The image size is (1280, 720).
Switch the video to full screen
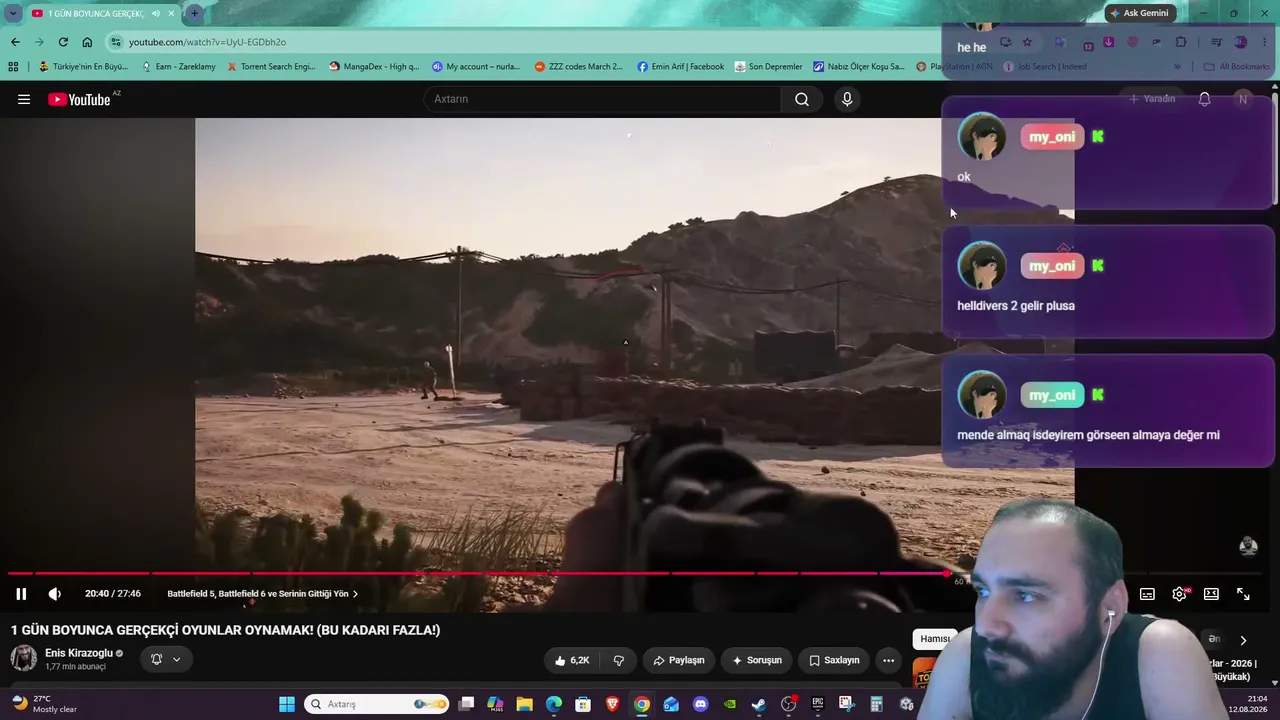[x=1243, y=594]
